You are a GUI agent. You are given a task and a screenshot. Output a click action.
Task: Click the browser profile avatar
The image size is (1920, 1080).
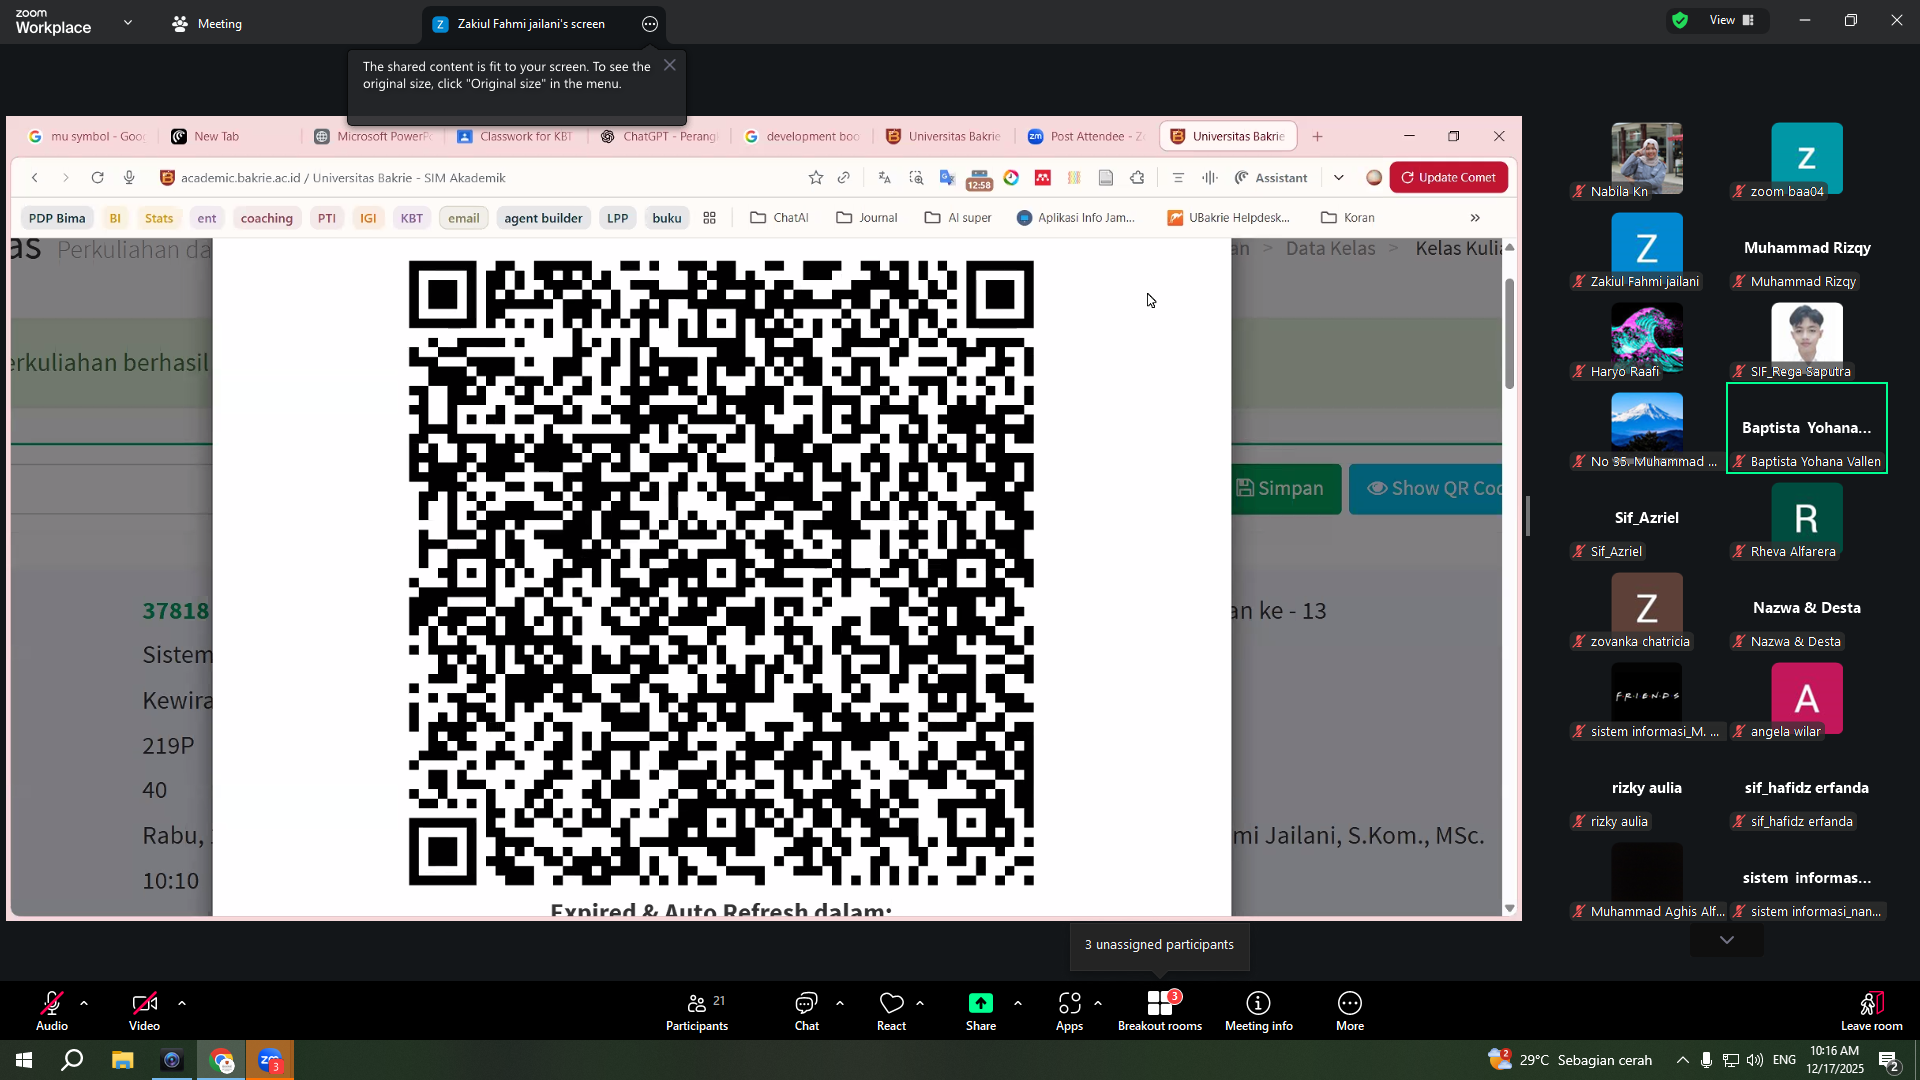[1374, 178]
